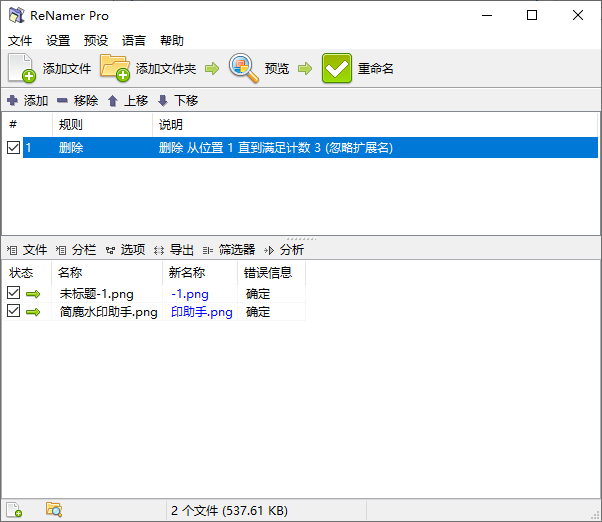Click the new name -1.png
602x522 pixels.
(190, 294)
